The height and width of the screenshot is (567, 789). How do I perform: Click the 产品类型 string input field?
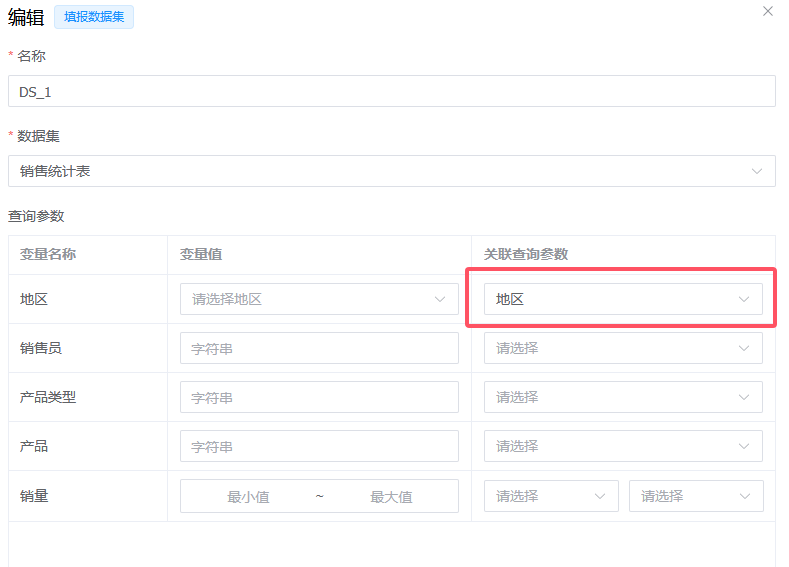(319, 397)
